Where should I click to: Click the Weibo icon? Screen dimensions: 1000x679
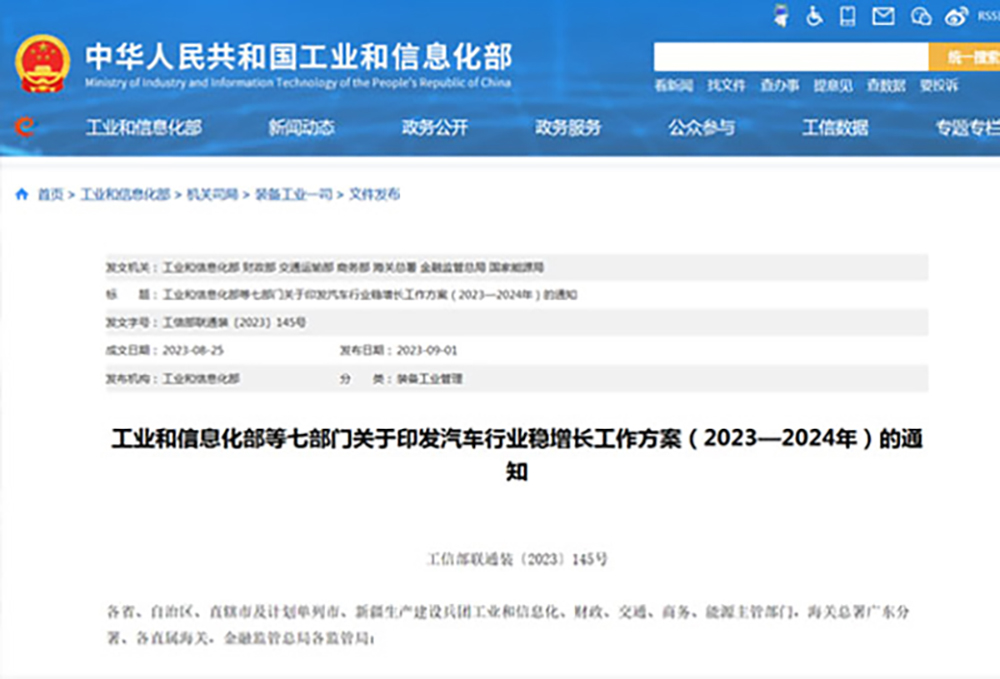(956, 16)
